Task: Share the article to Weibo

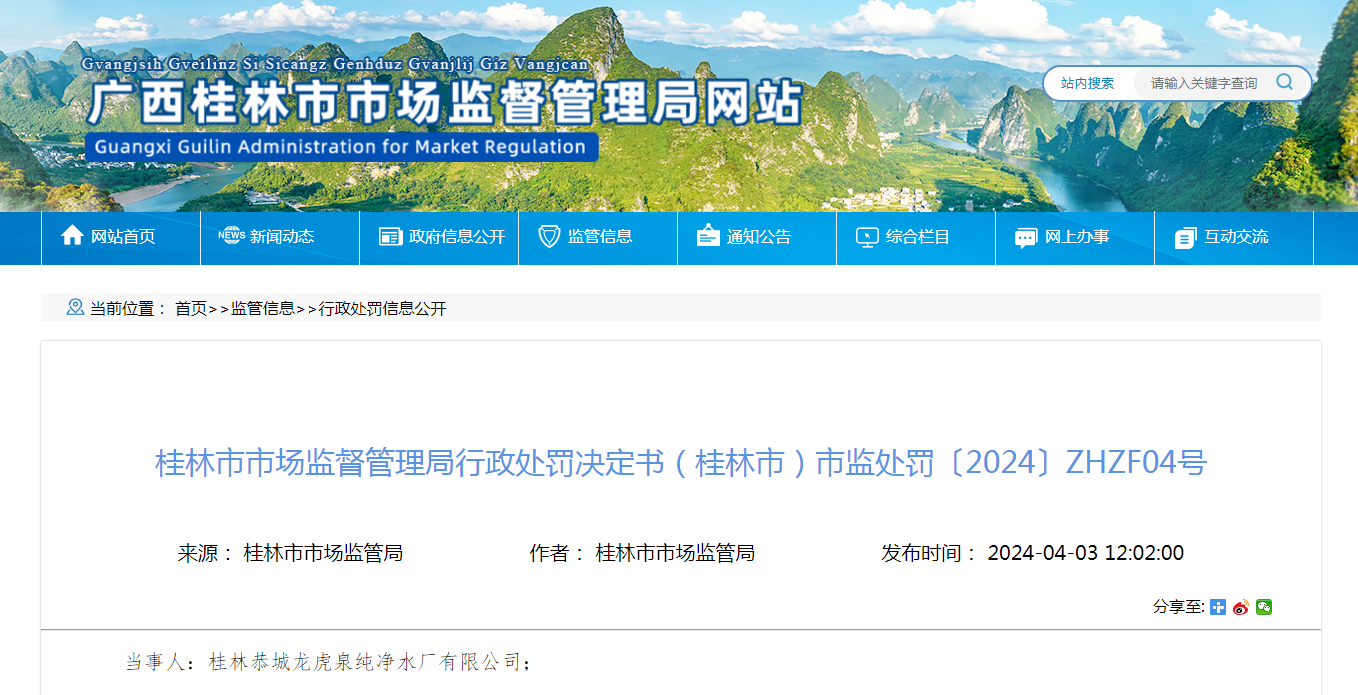Action: [x=1241, y=607]
